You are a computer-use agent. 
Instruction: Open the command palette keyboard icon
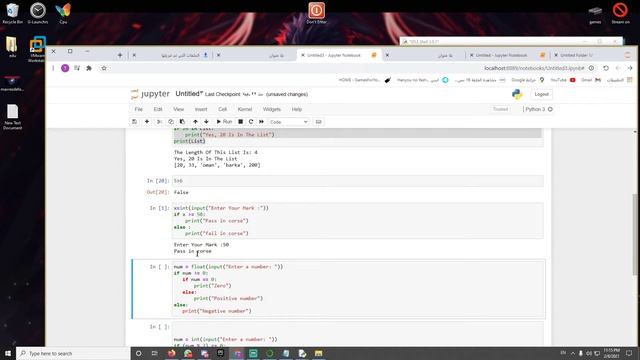318,122
